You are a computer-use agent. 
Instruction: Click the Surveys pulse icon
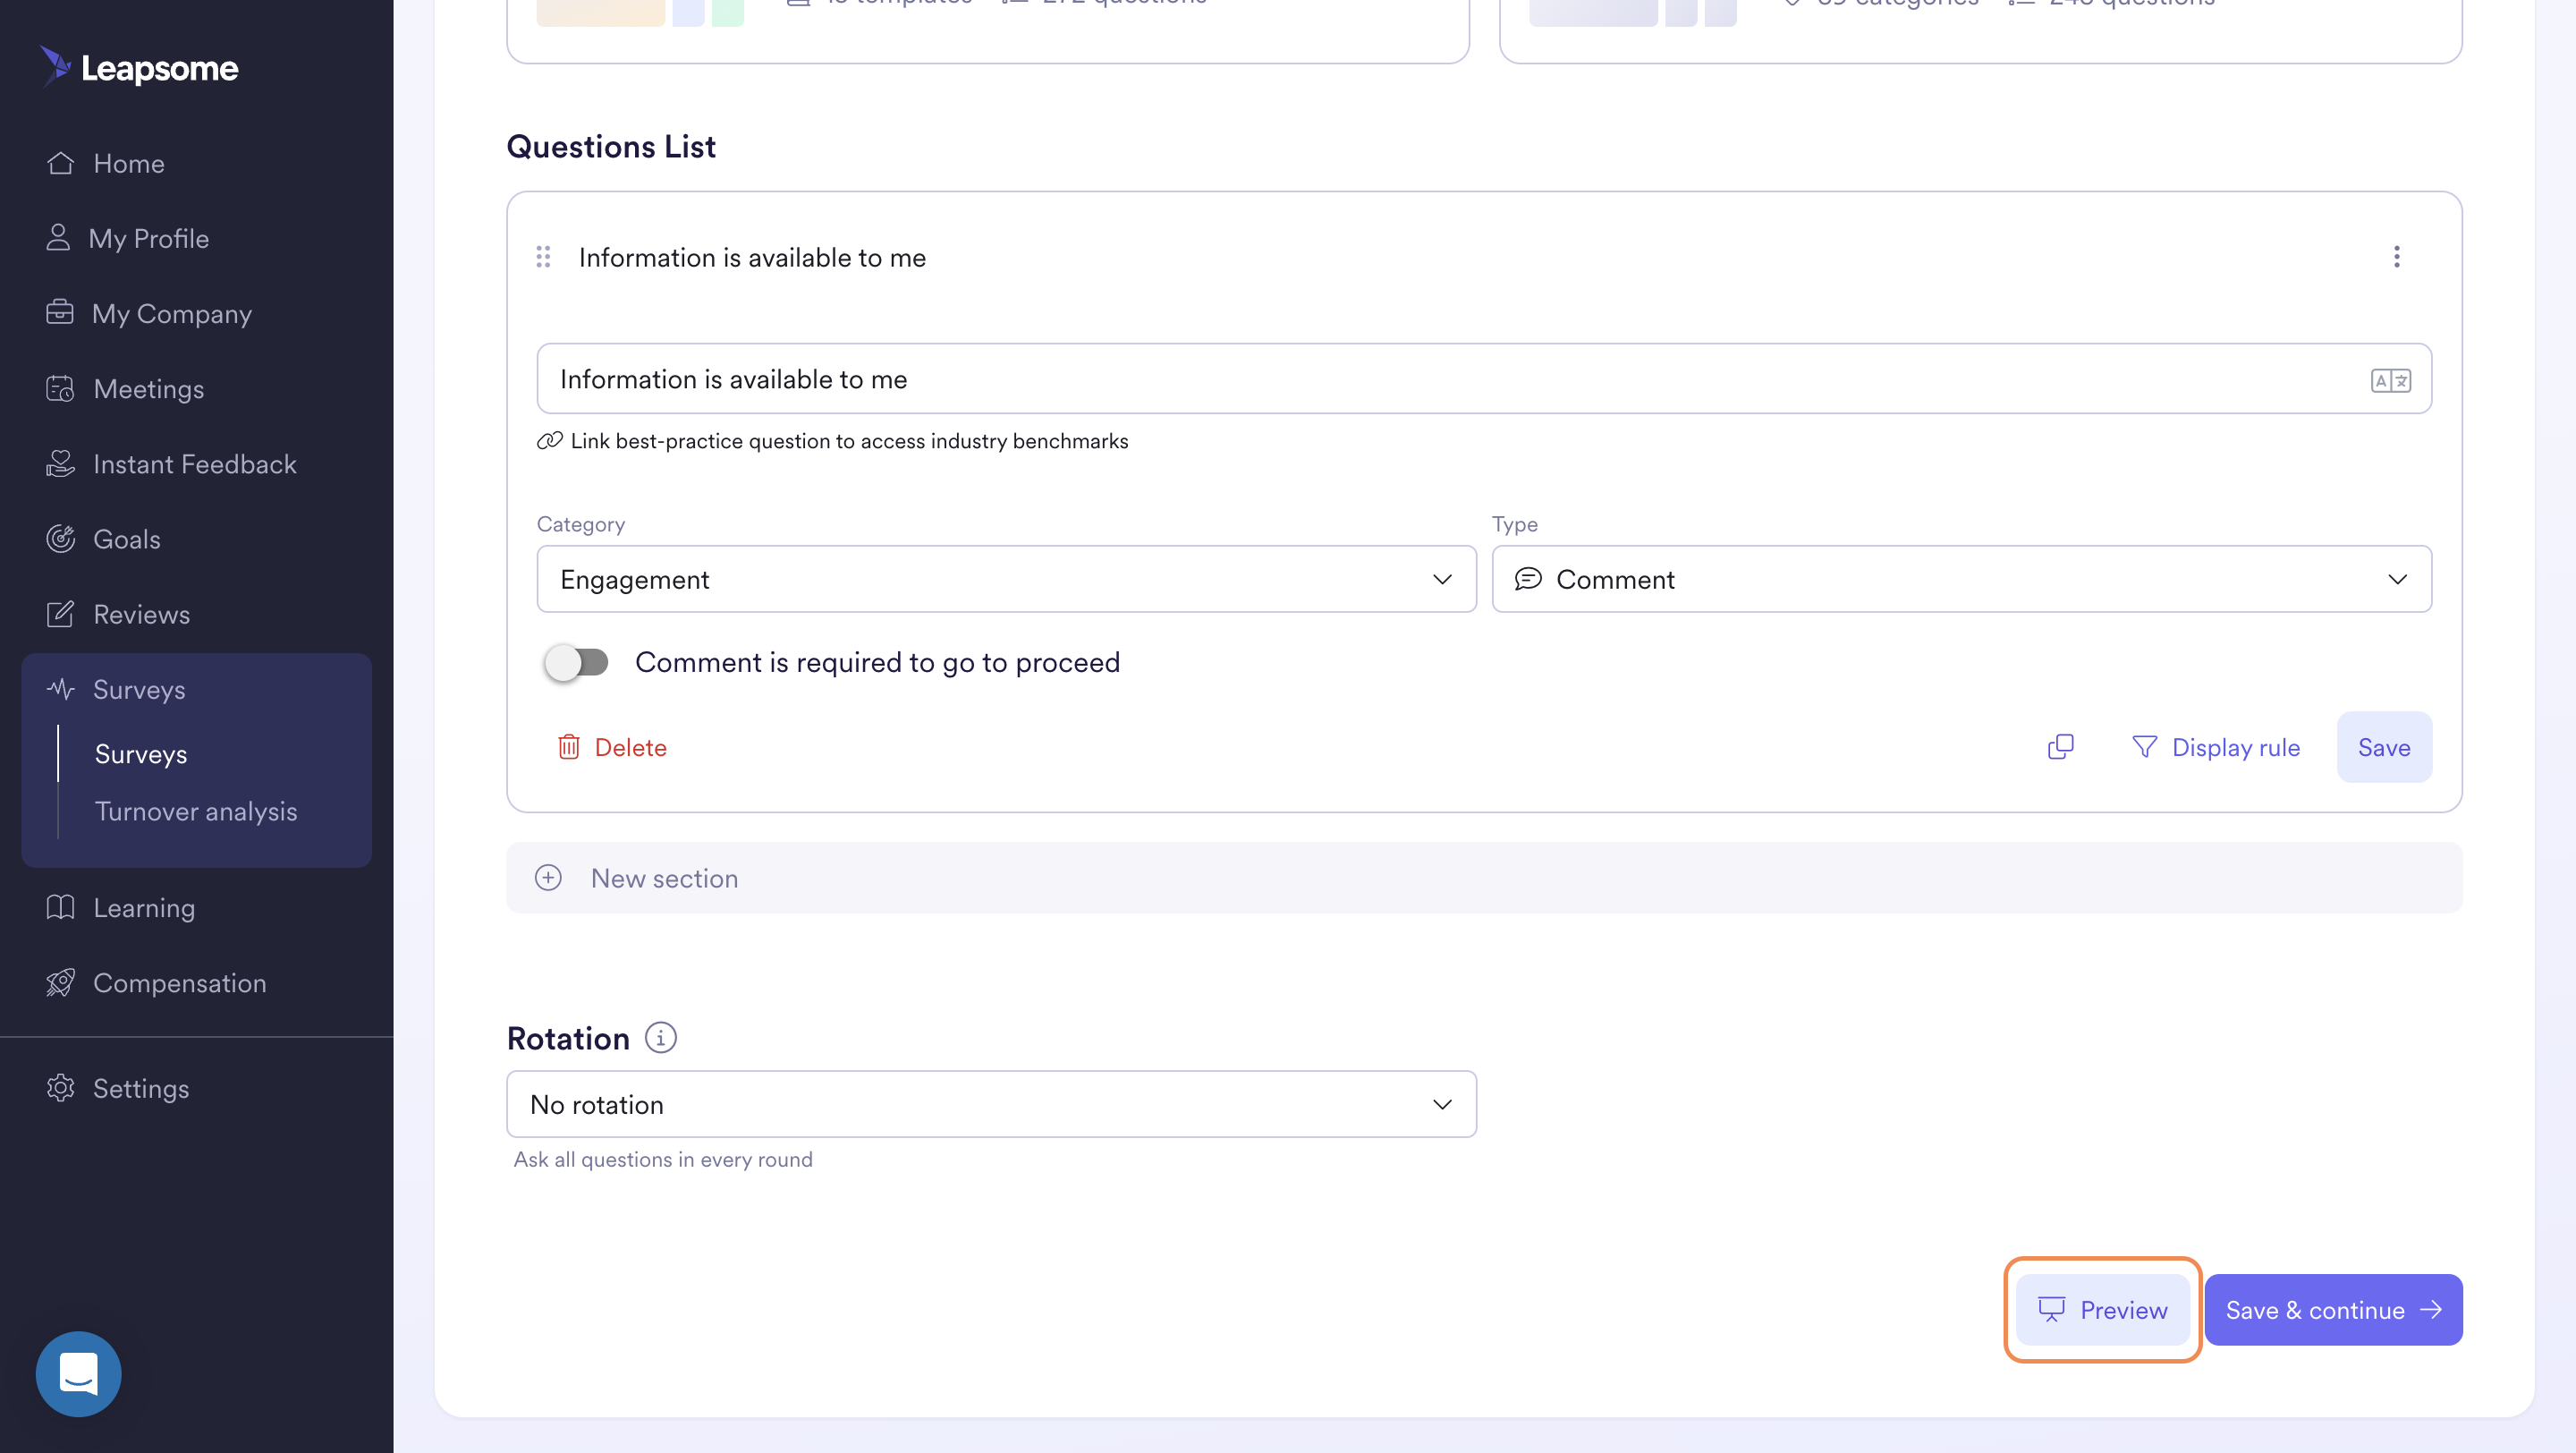tap(60, 688)
